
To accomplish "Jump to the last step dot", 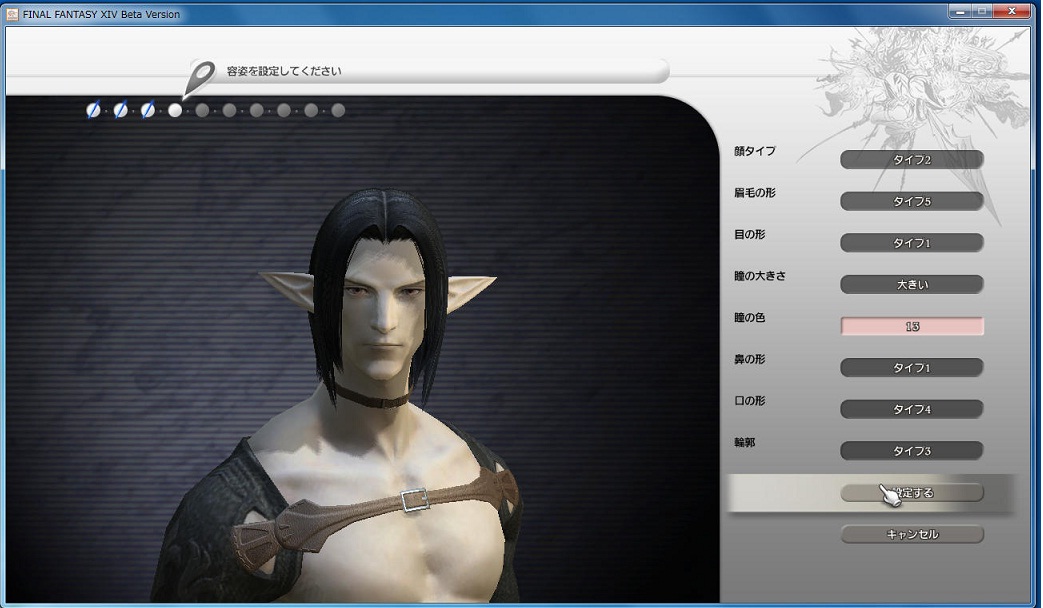I will click(x=338, y=110).
